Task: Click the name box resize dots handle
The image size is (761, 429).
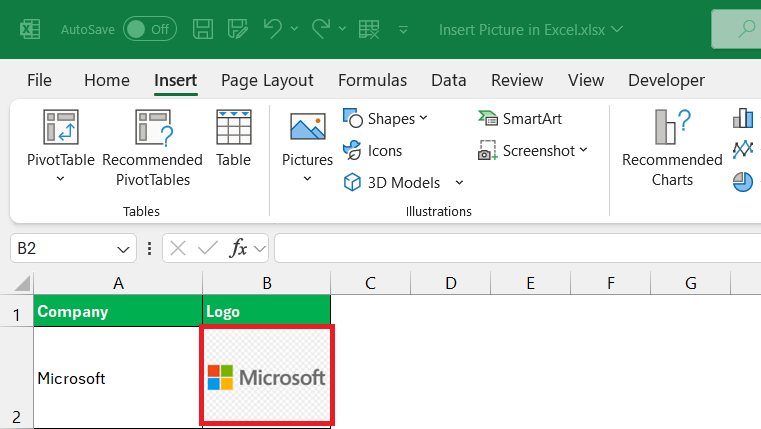Action: (x=149, y=248)
